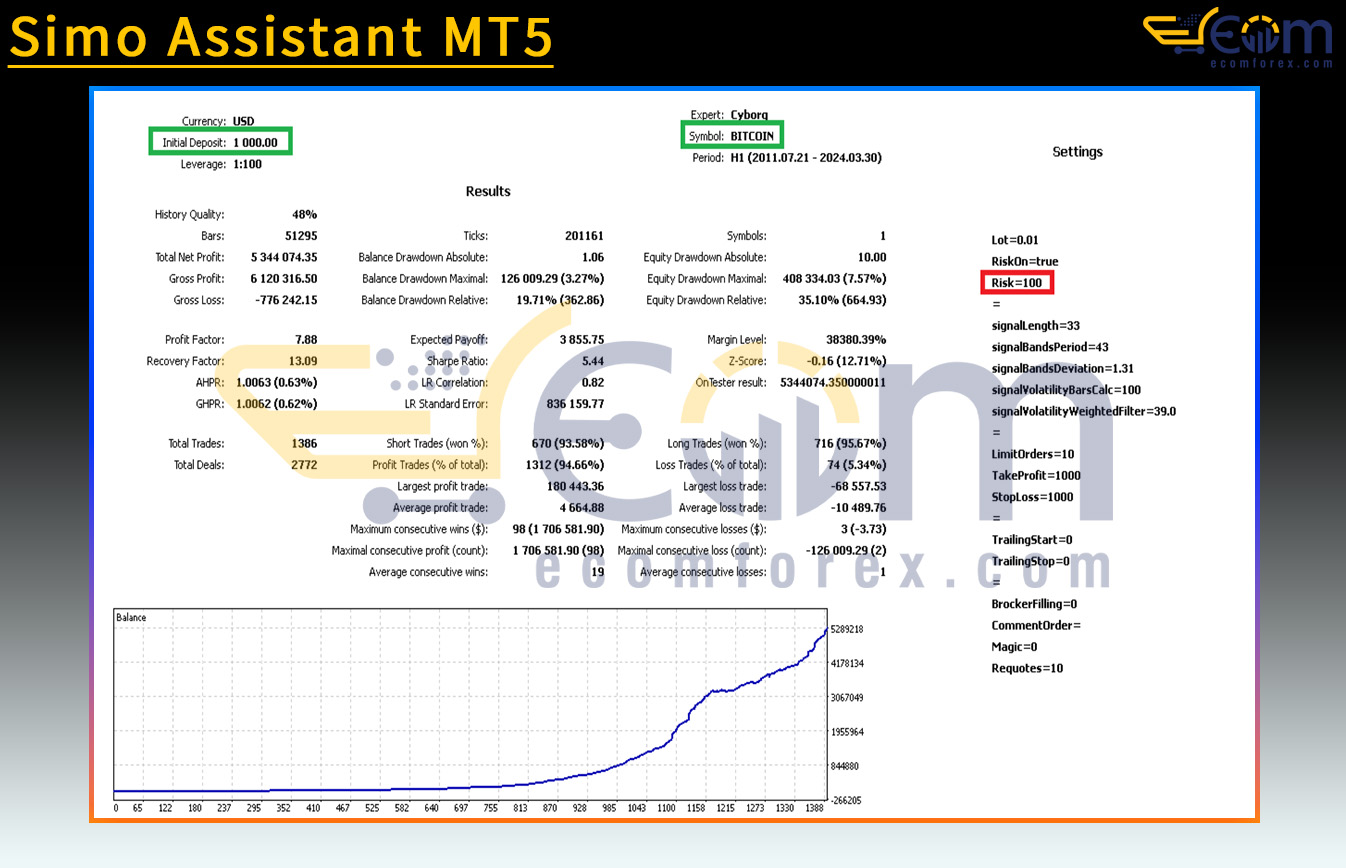Select Average profit trade '4 664.88'
Viewport: 1346px width, 868px height.
pos(580,508)
